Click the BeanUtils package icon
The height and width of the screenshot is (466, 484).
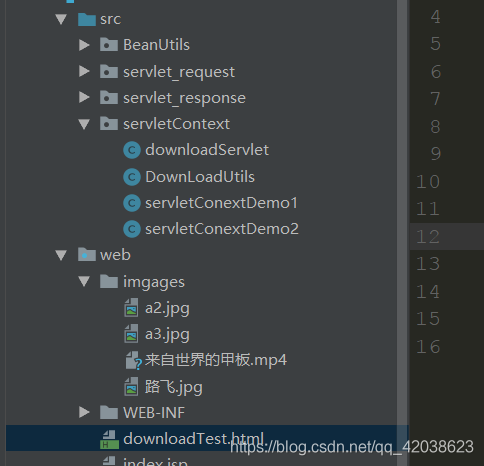click(109, 45)
